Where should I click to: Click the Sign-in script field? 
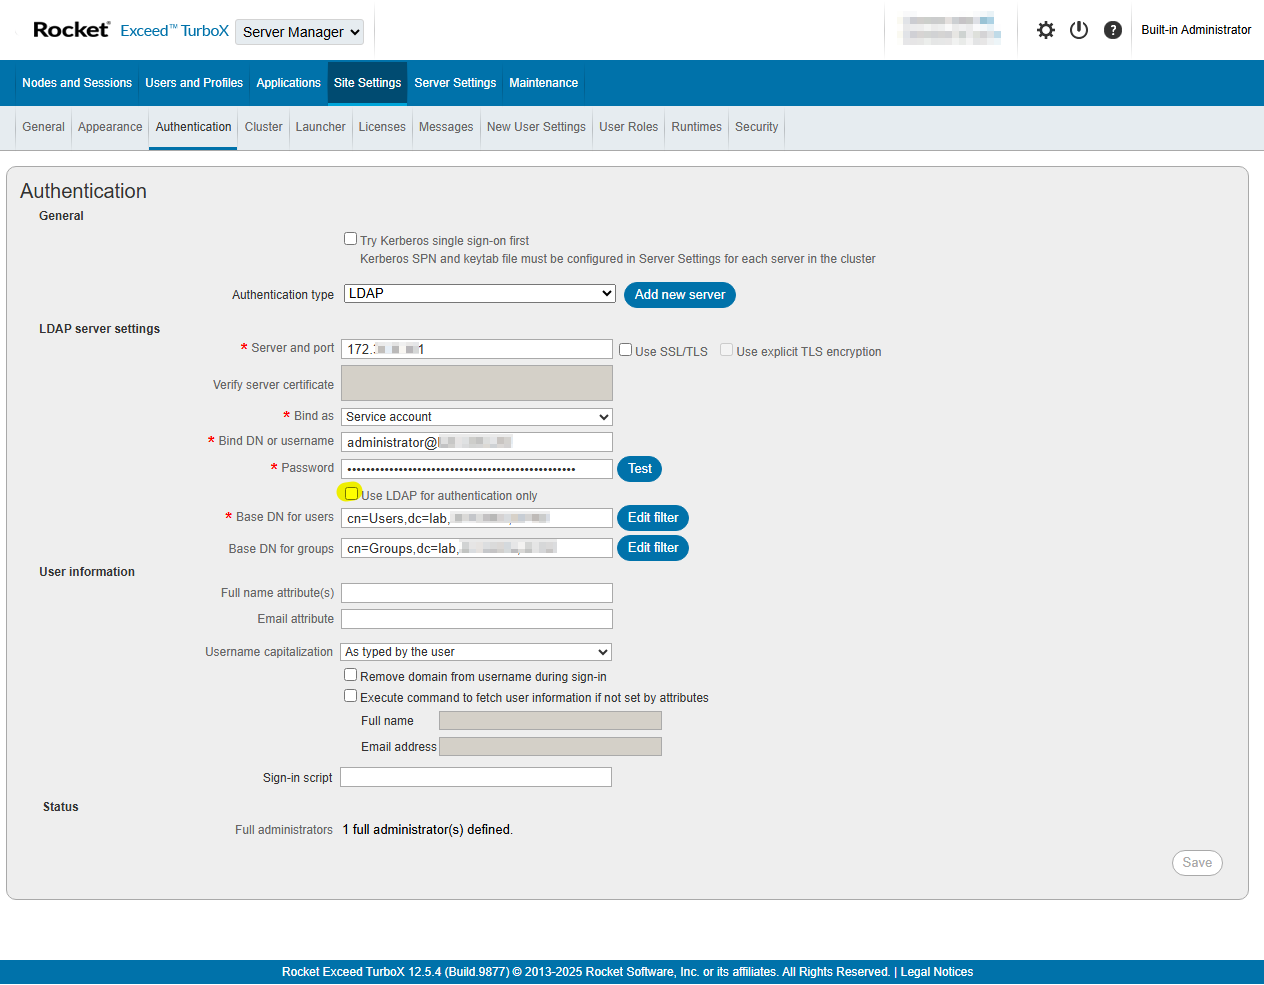[476, 777]
